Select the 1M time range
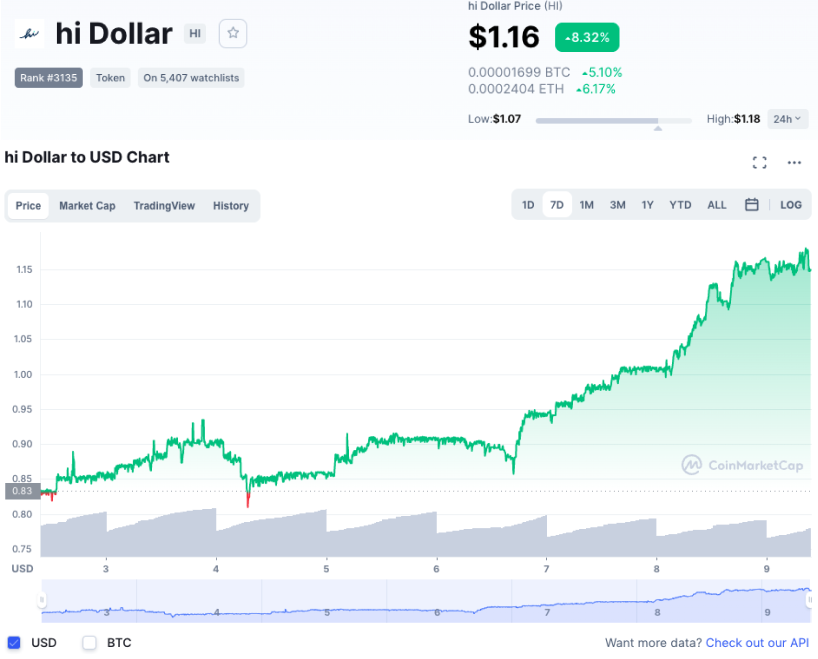The height and width of the screenshot is (659, 818). click(x=586, y=205)
